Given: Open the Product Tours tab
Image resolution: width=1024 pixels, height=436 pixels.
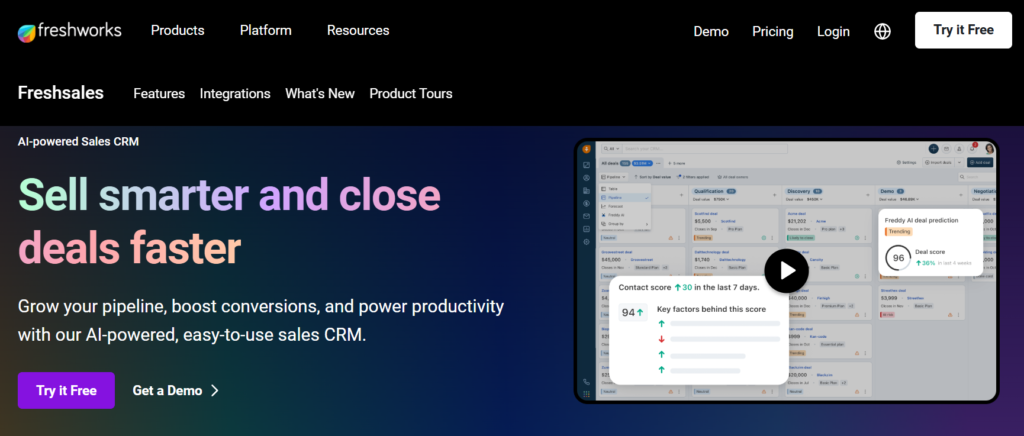Looking at the screenshot, I should 411,93.
